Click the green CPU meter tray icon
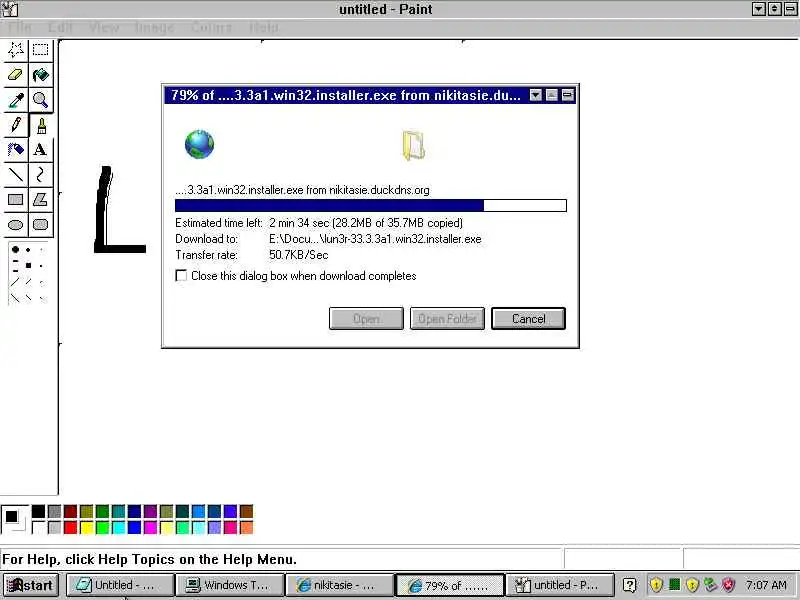The height and width of the screenshot is (600, 800). [x=674, y=584]
